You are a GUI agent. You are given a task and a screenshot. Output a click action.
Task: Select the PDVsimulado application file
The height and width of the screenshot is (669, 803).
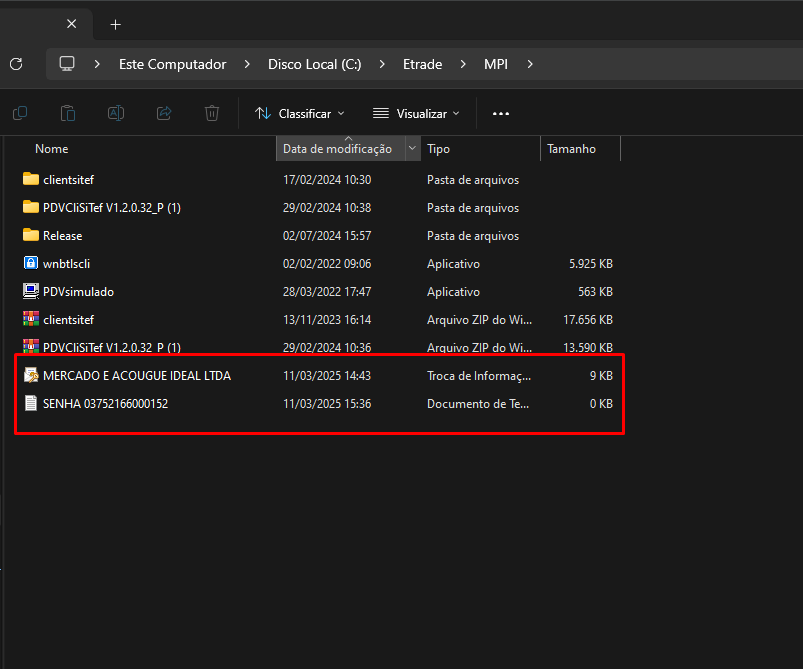(x=78, y=292)
